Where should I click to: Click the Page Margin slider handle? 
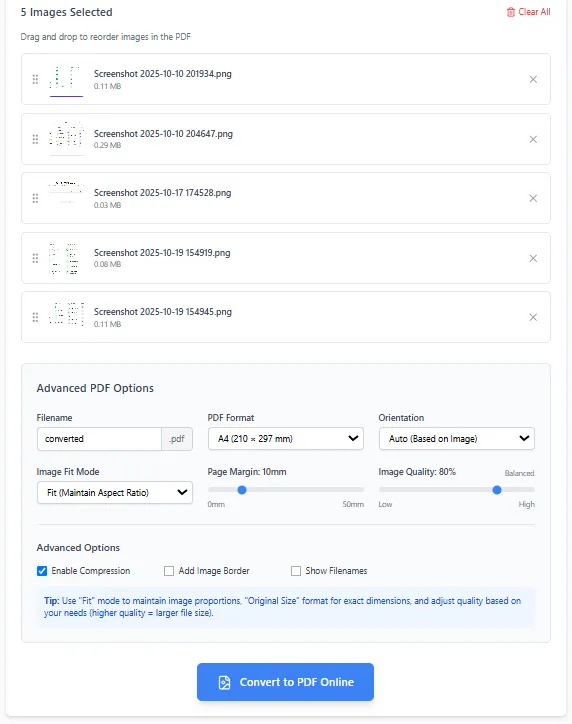242,490
